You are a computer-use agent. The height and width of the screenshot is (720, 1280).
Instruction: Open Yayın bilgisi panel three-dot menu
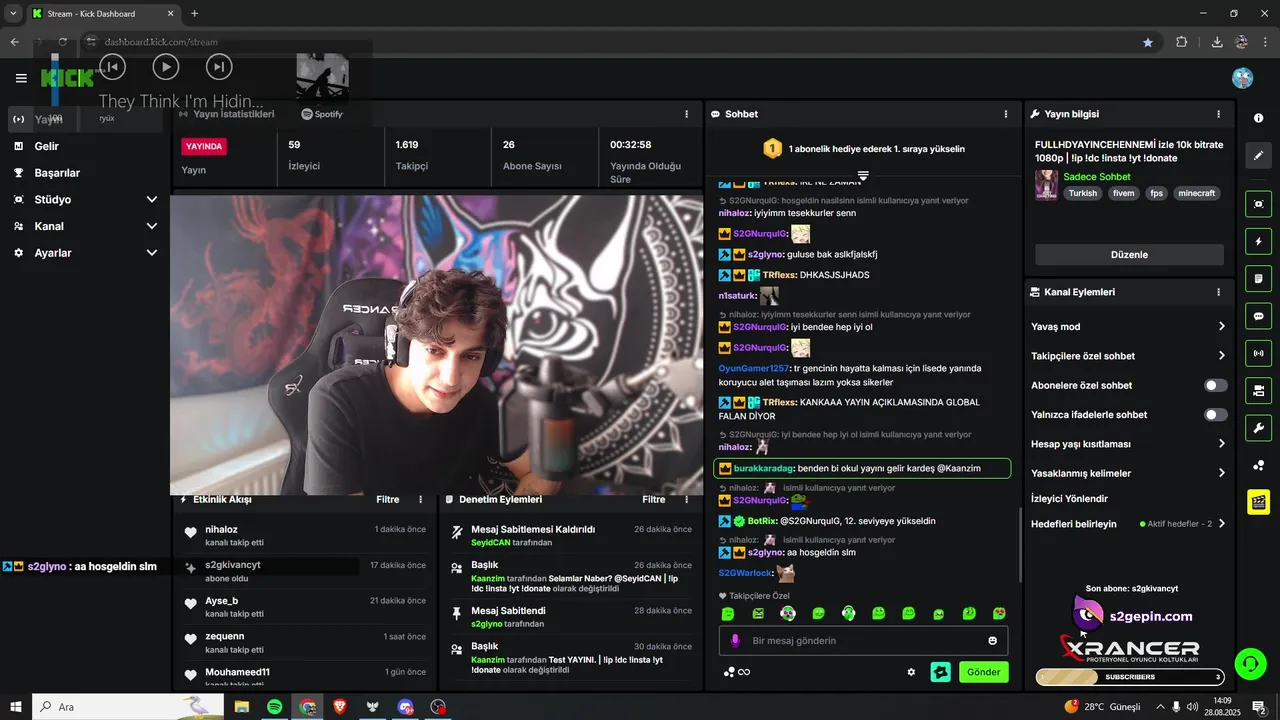1218,114
